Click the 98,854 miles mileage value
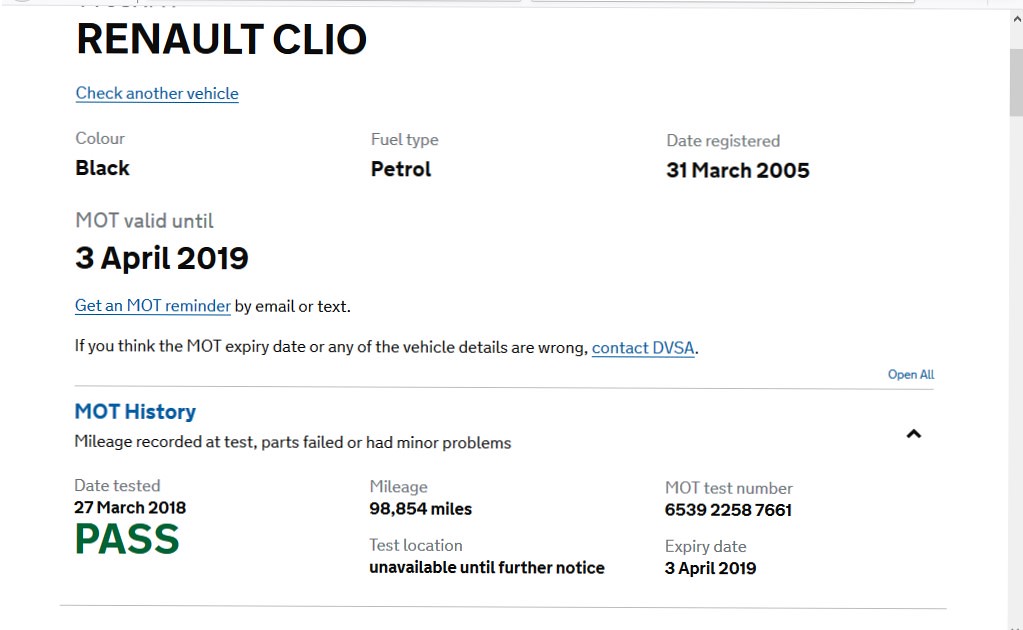Viewport: 1023px width, 630px height. click(420, 509)
